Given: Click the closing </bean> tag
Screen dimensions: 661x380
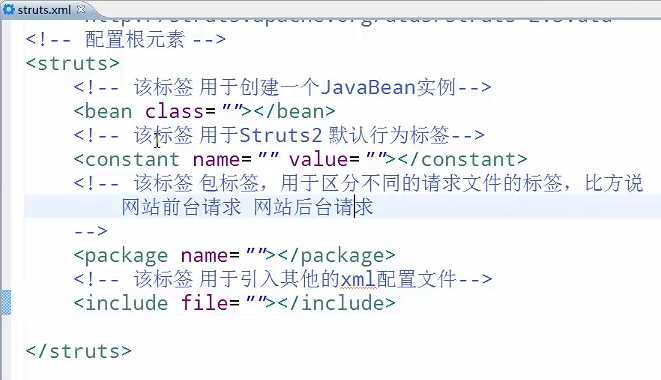Looking at the screenshot, I should point(294,111).
